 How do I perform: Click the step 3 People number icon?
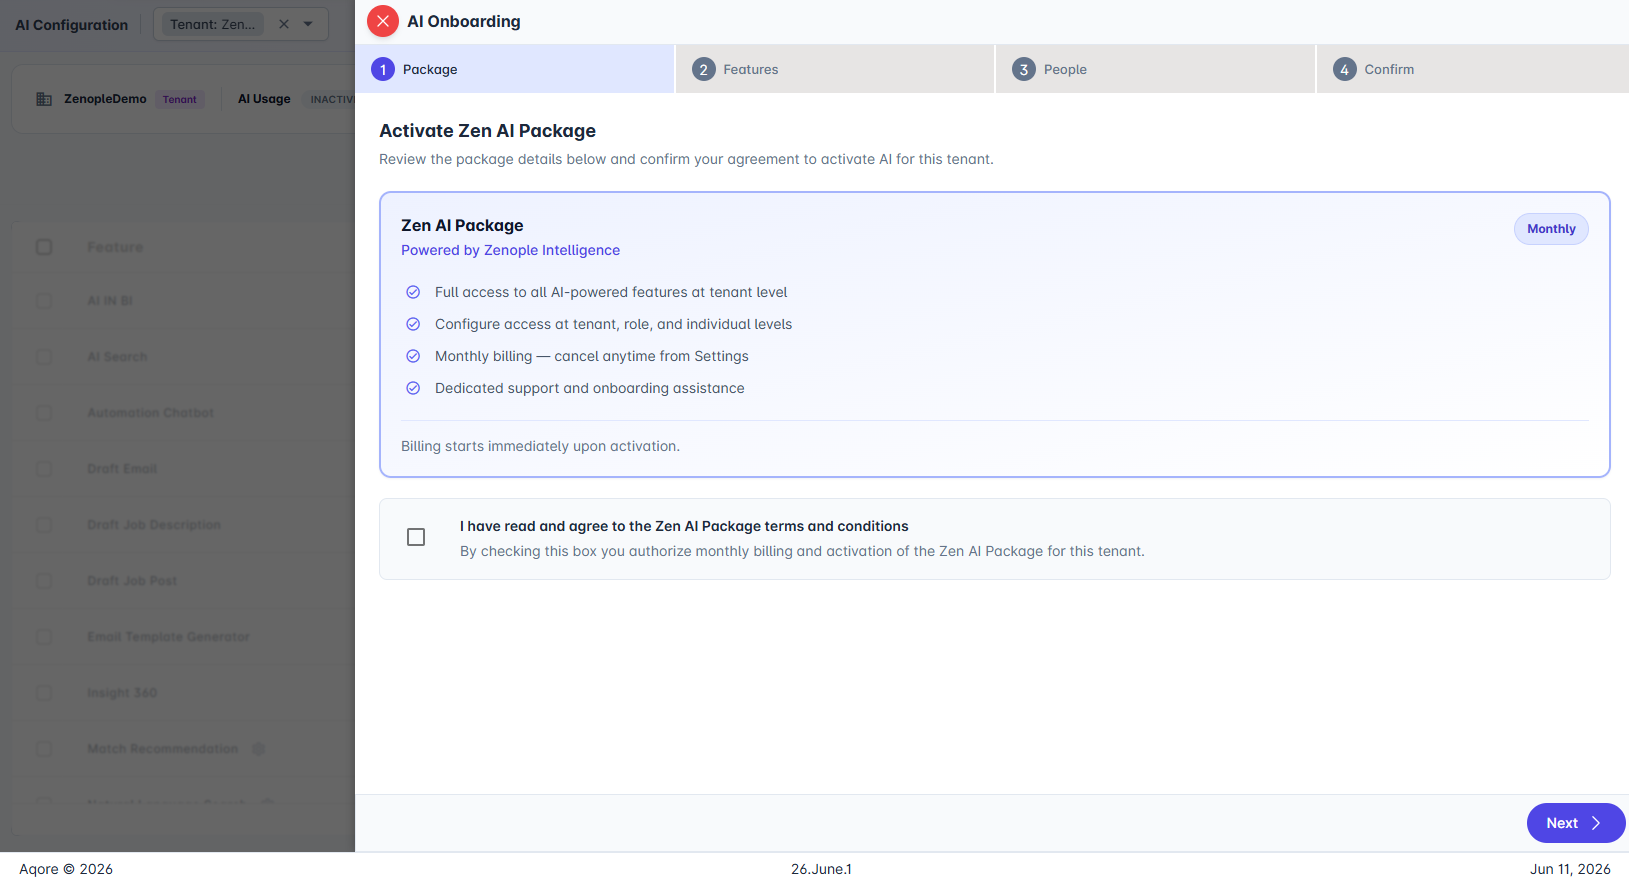[1024, 69]
